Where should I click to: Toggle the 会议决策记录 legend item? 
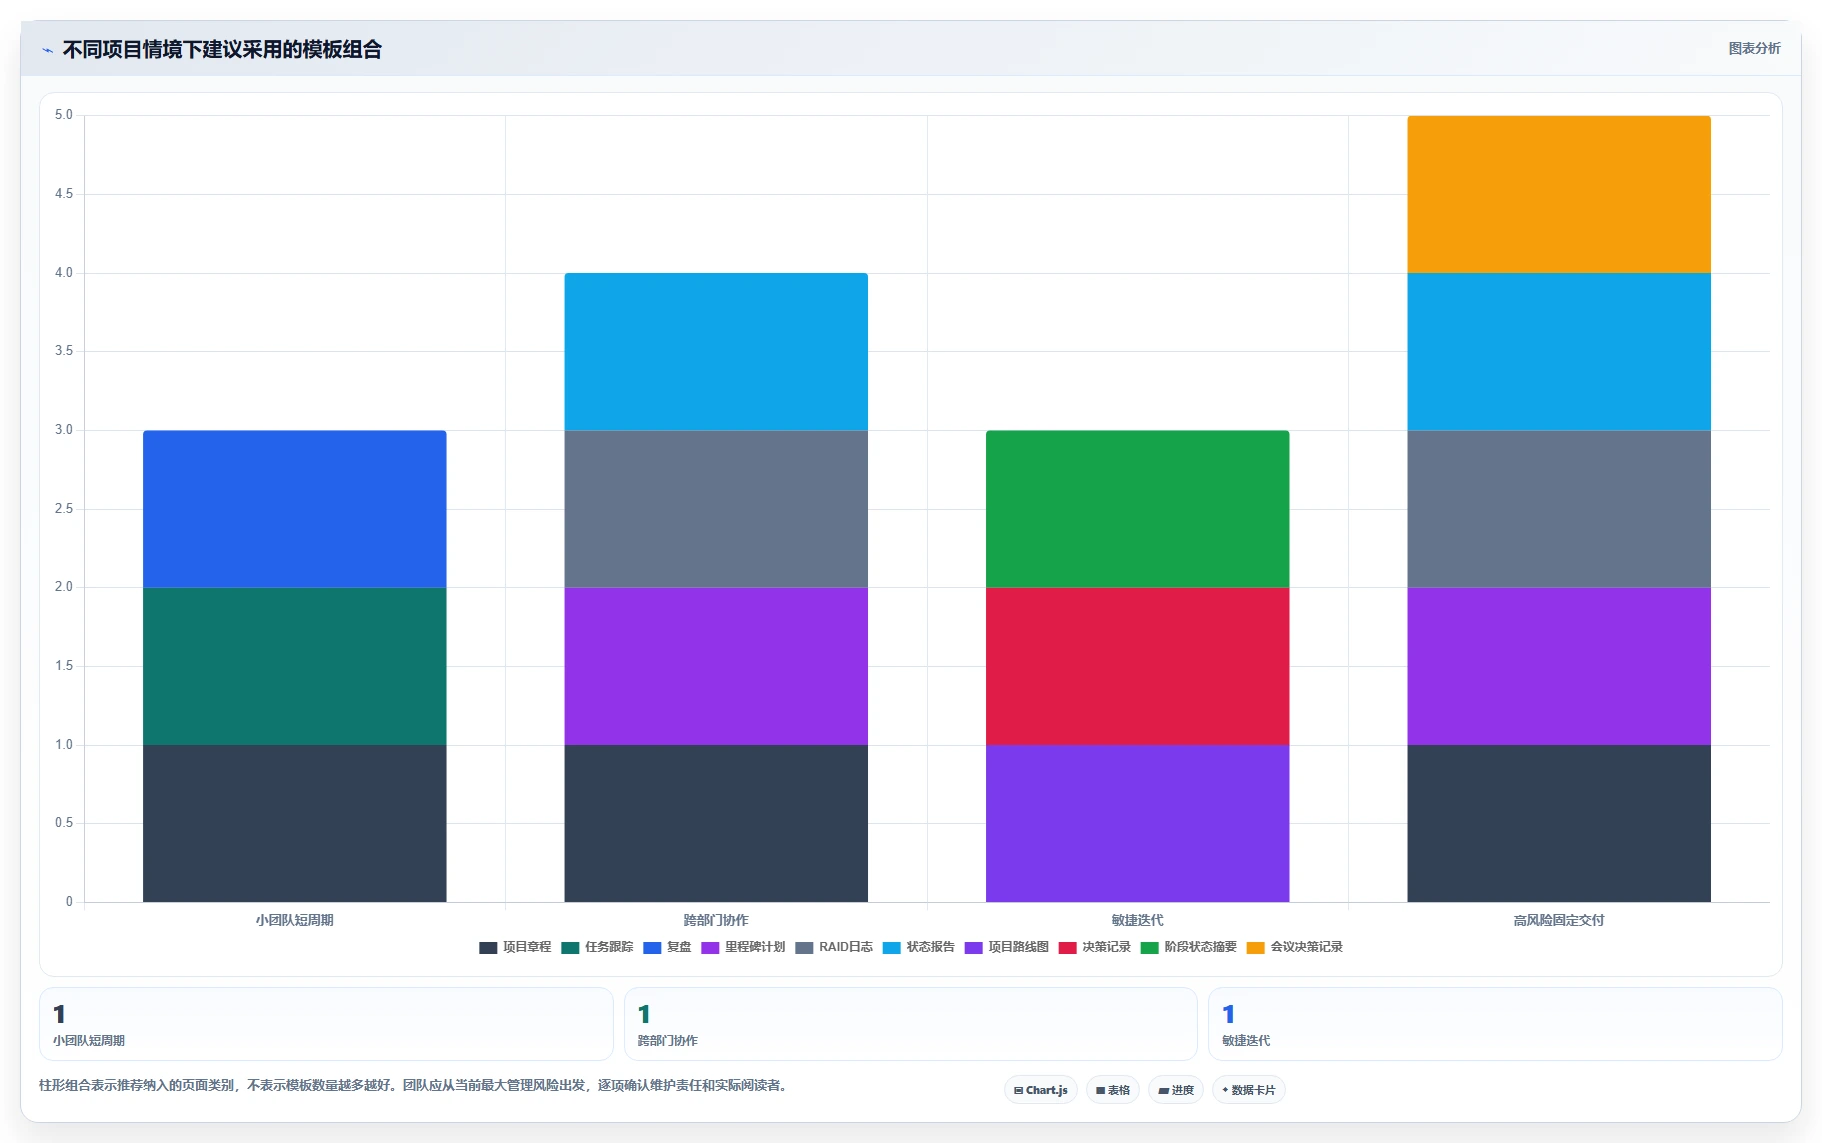tap(1295, 947)
